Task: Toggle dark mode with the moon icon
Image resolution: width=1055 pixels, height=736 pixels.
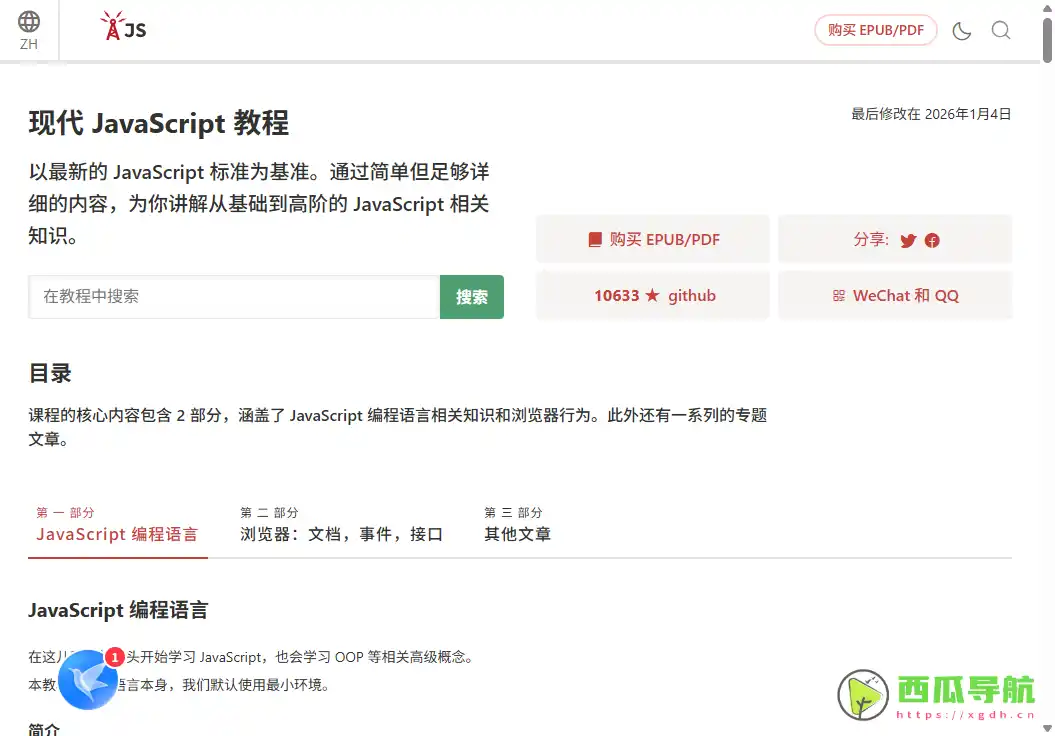Action: pyautogui.click(x=961, y=30)
